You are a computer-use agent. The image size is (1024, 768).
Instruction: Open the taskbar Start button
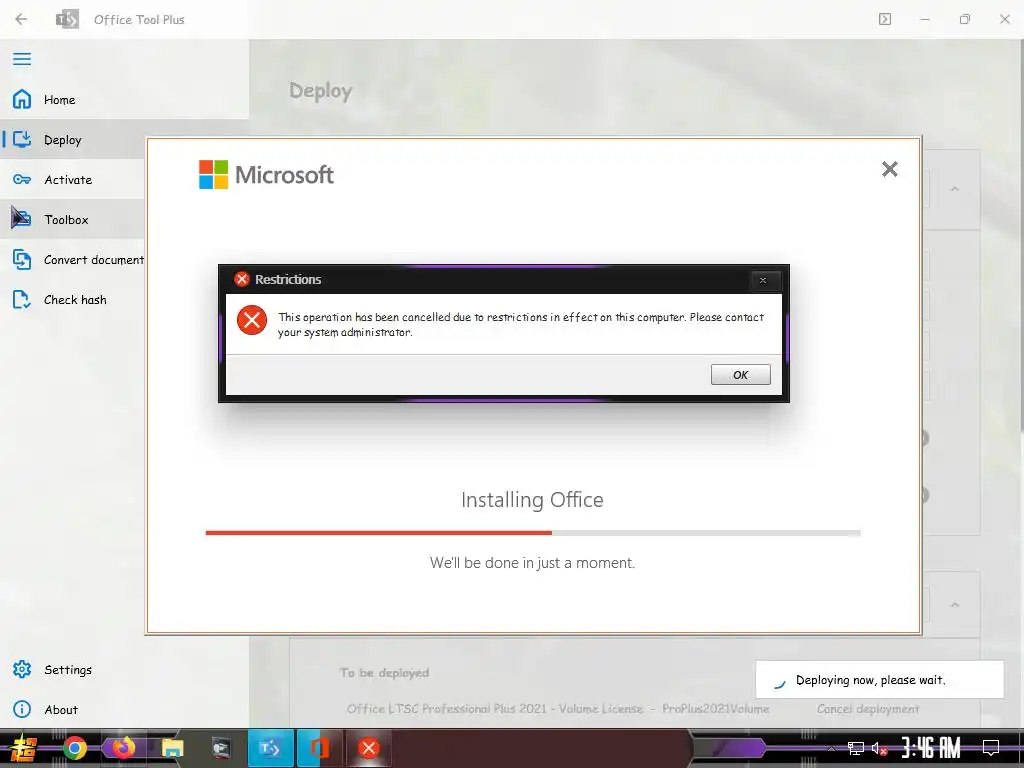click(22, 748)
